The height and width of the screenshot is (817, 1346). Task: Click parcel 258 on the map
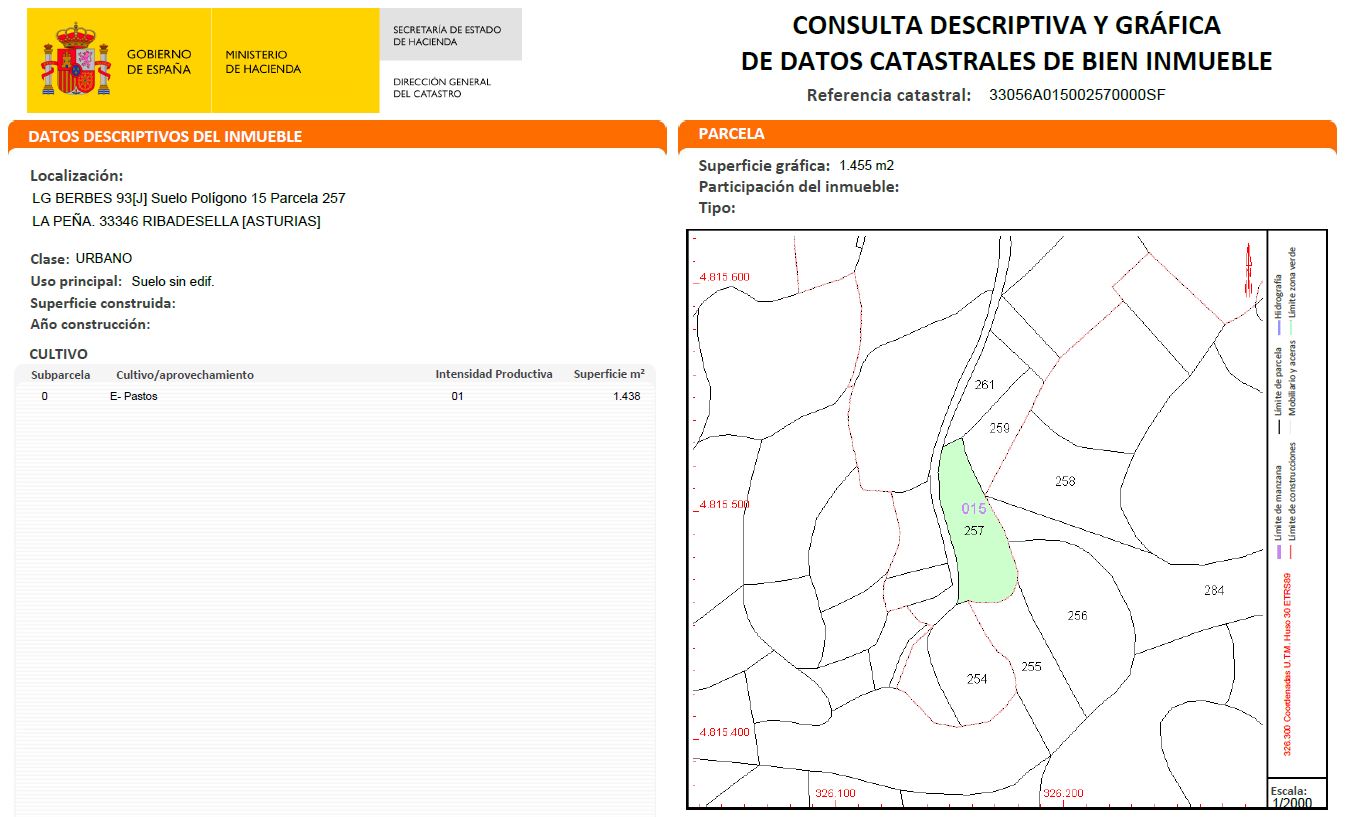pos(1065,482)
